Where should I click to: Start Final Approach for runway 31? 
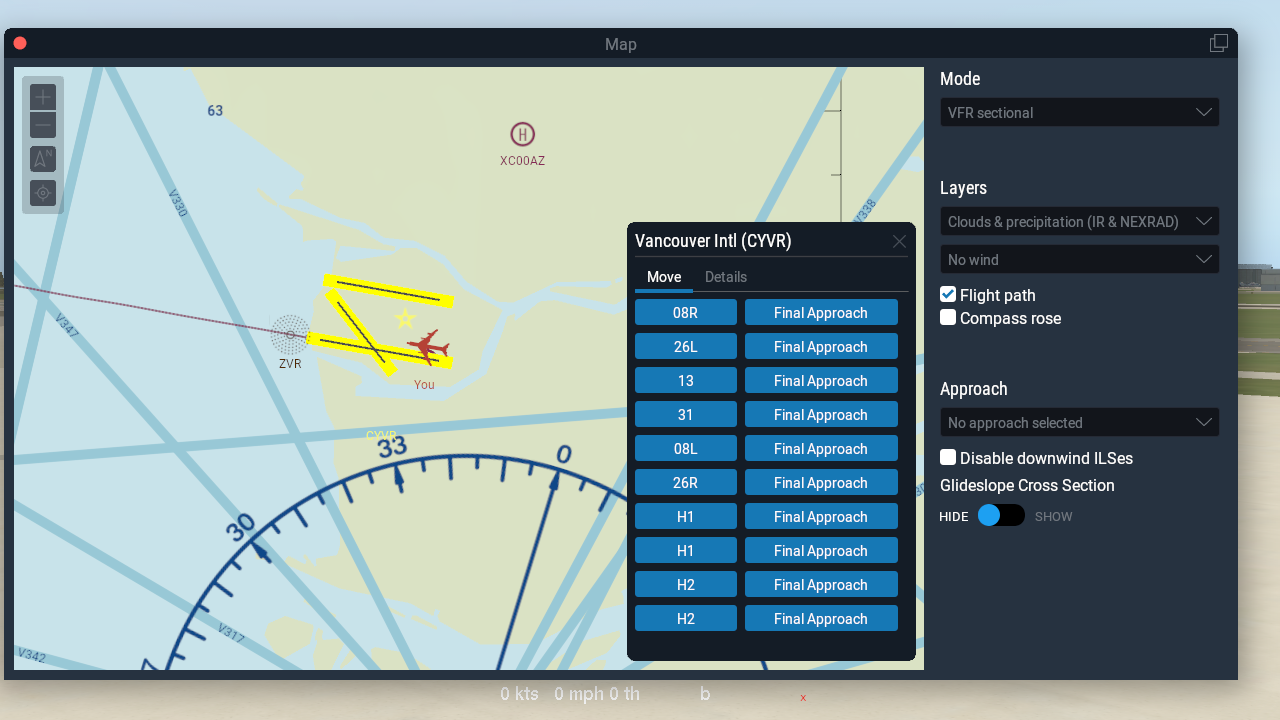[x=821, y=414]
